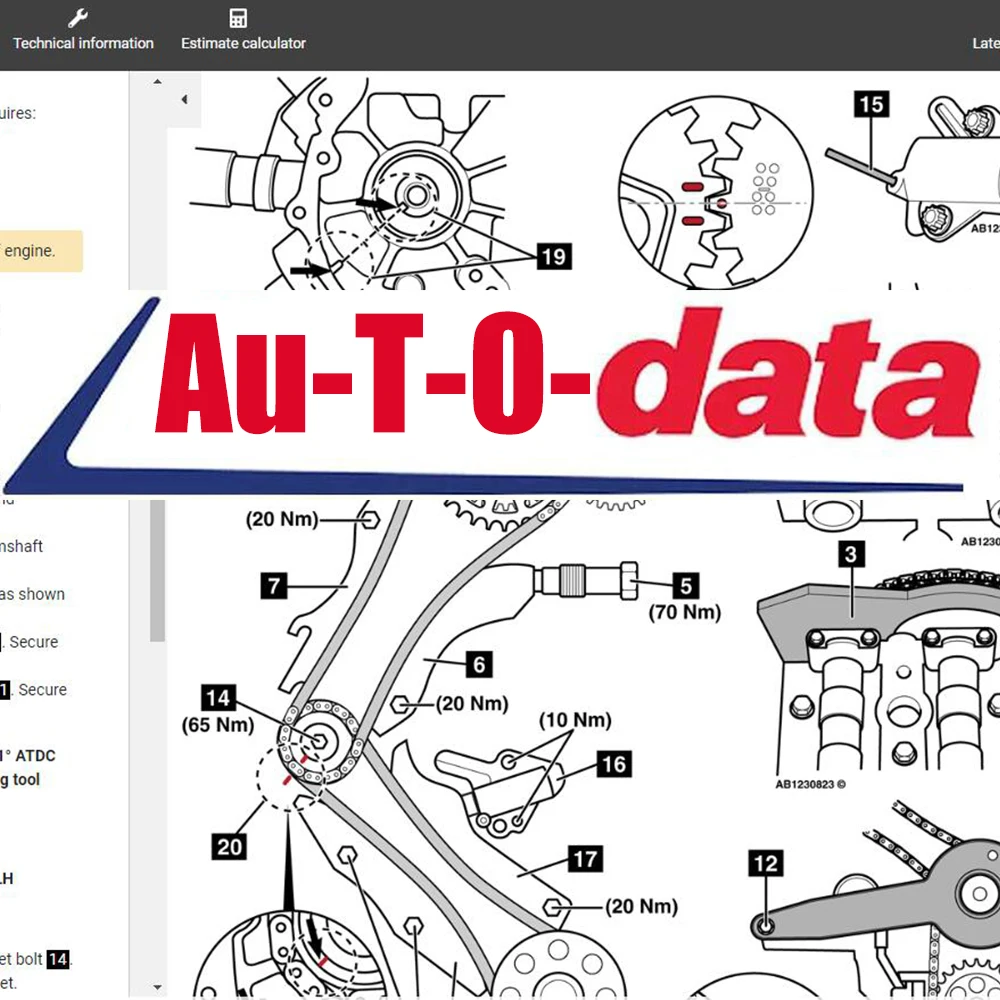Click the 'ATDC' bold text line
The image size is (1000, 1000).
(28, 756)
